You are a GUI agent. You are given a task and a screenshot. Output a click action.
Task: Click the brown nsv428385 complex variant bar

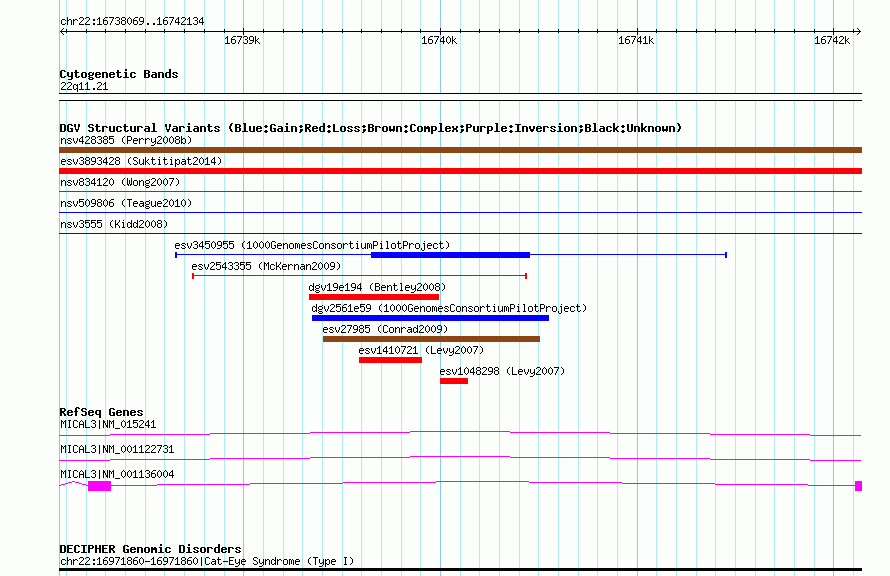pyautogui.click(x=460, y=150)
